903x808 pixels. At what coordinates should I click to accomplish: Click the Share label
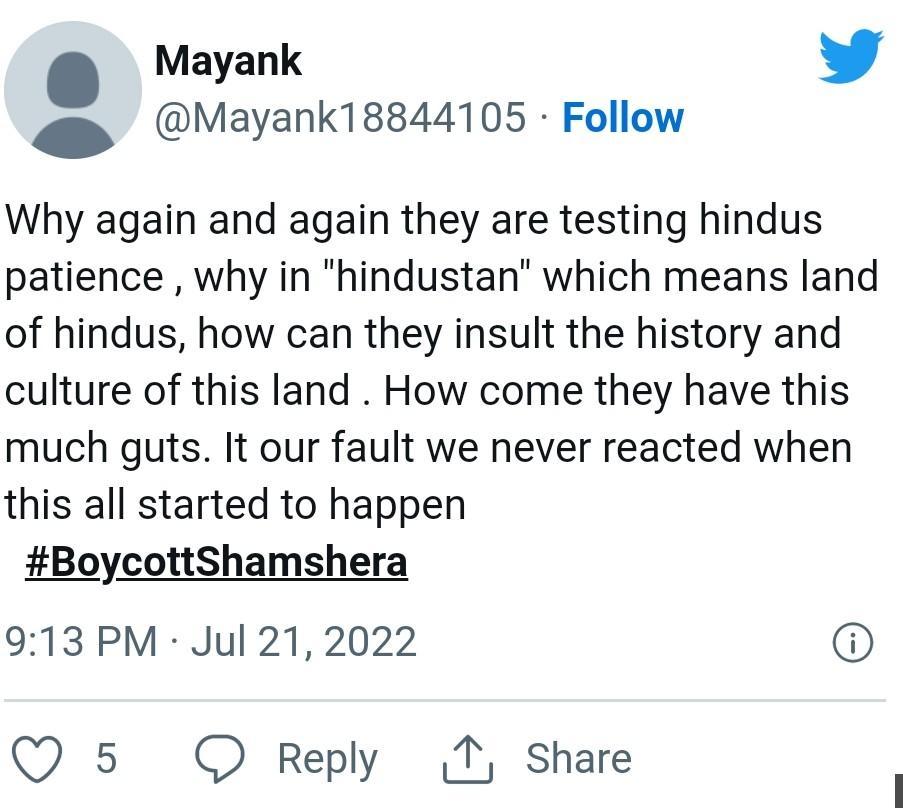click(578, 758)
